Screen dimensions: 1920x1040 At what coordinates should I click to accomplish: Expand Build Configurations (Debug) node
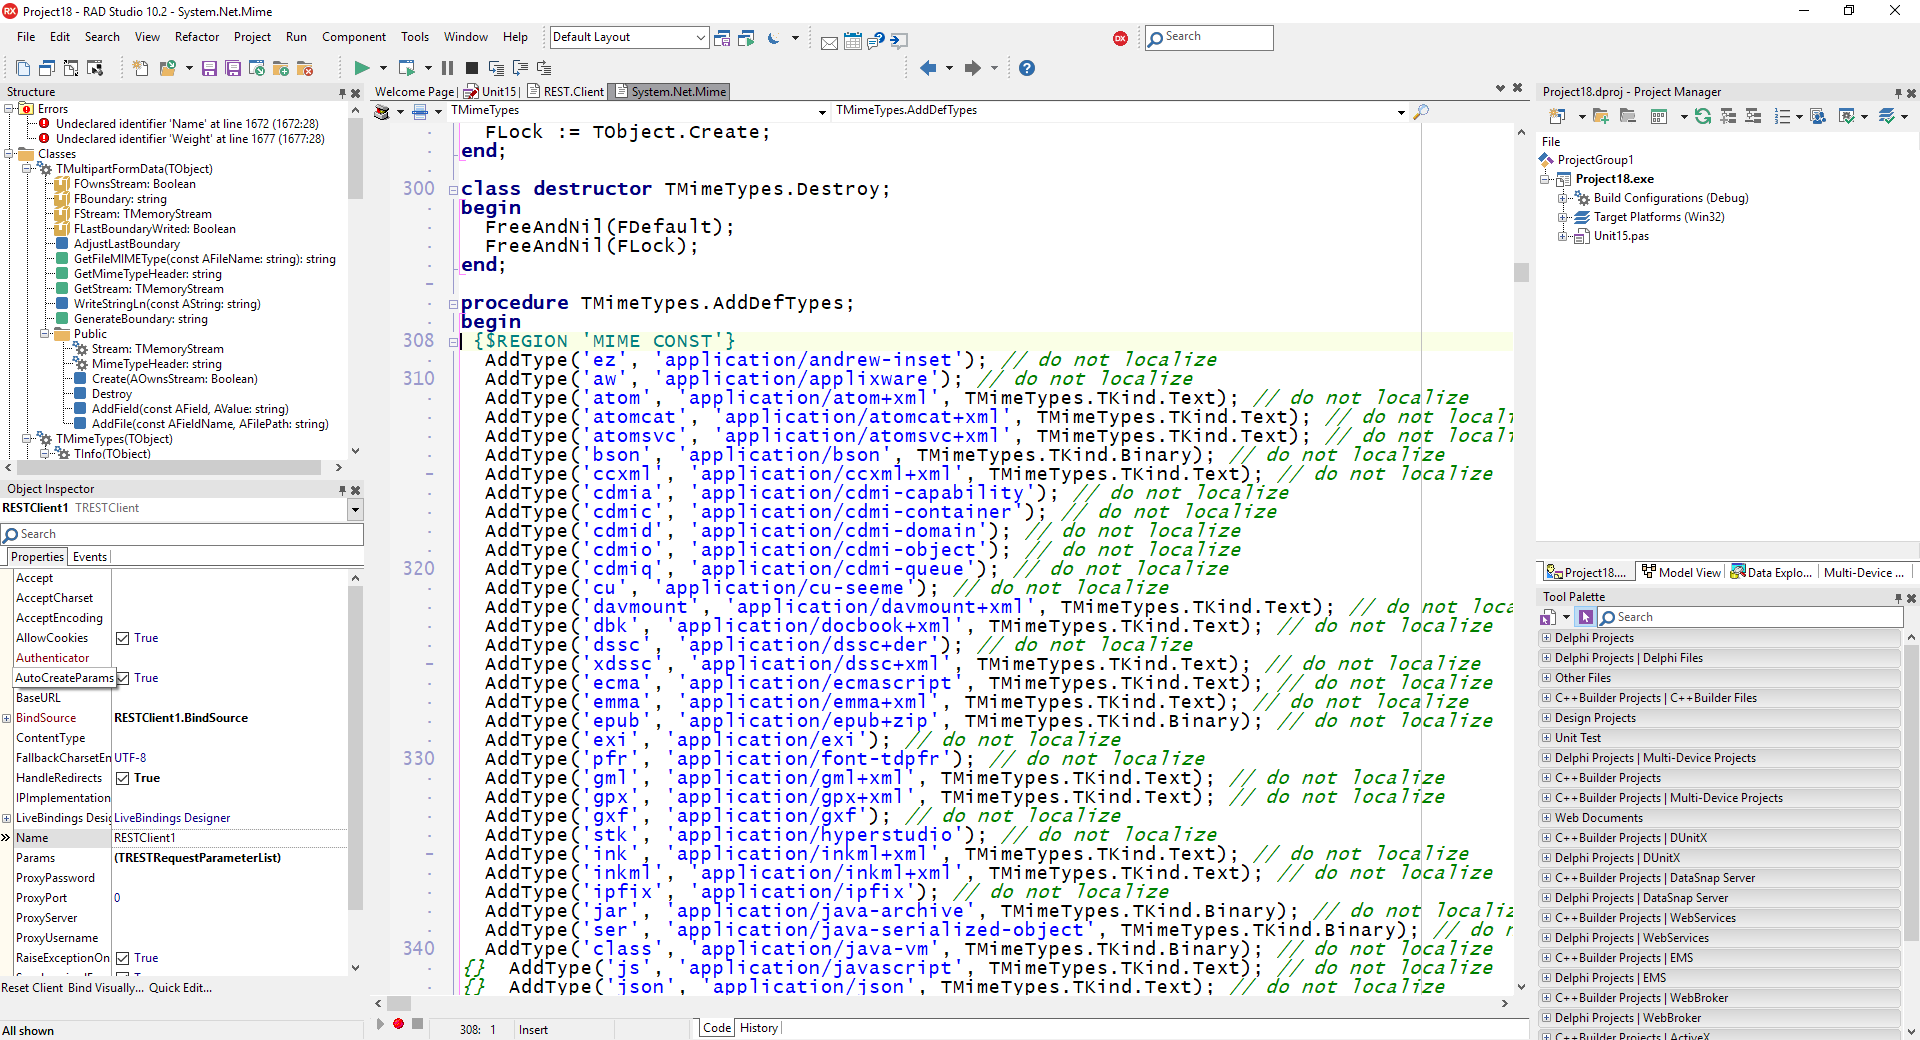point(1562,198)
